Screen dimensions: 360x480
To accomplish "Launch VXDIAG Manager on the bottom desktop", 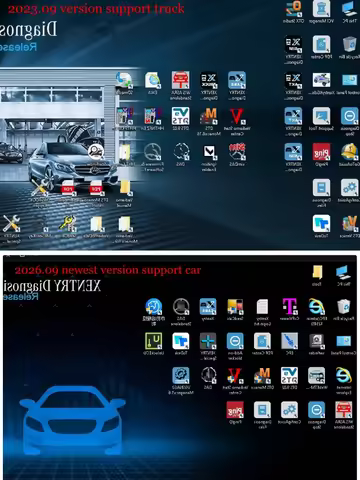I will click(x=181, y=376).
